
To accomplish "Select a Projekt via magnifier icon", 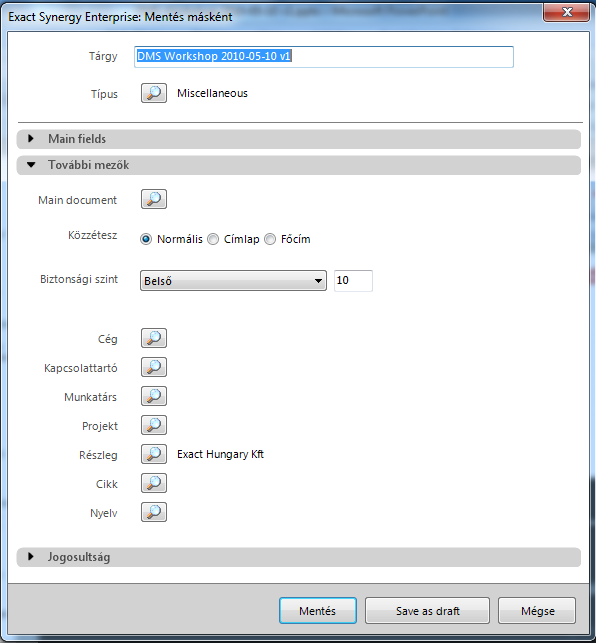I will tap(154, 425).
